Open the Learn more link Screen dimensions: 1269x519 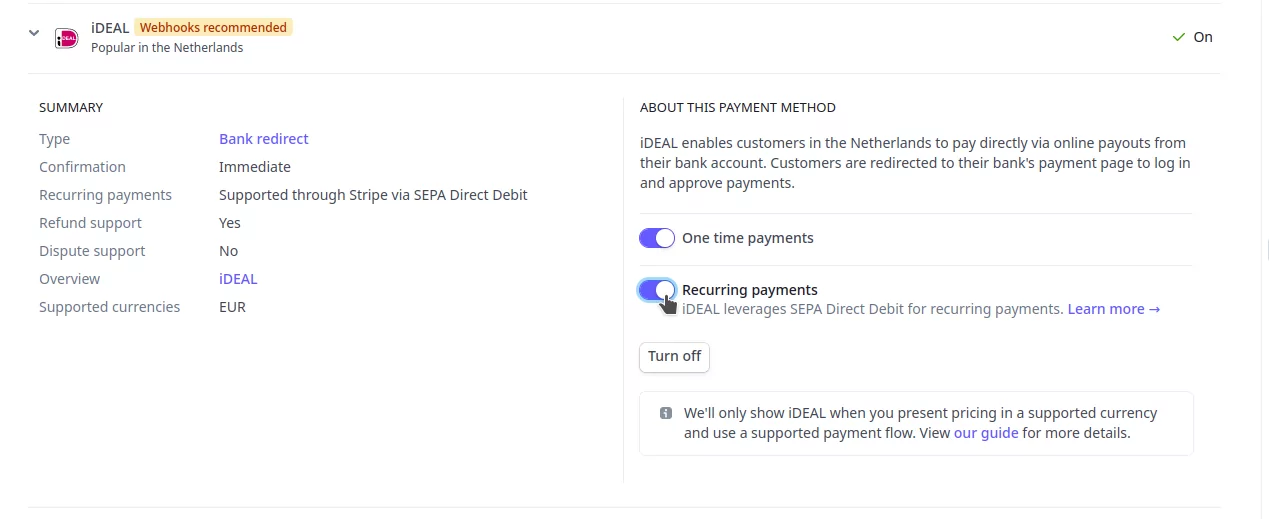[x=1114, y=309]
